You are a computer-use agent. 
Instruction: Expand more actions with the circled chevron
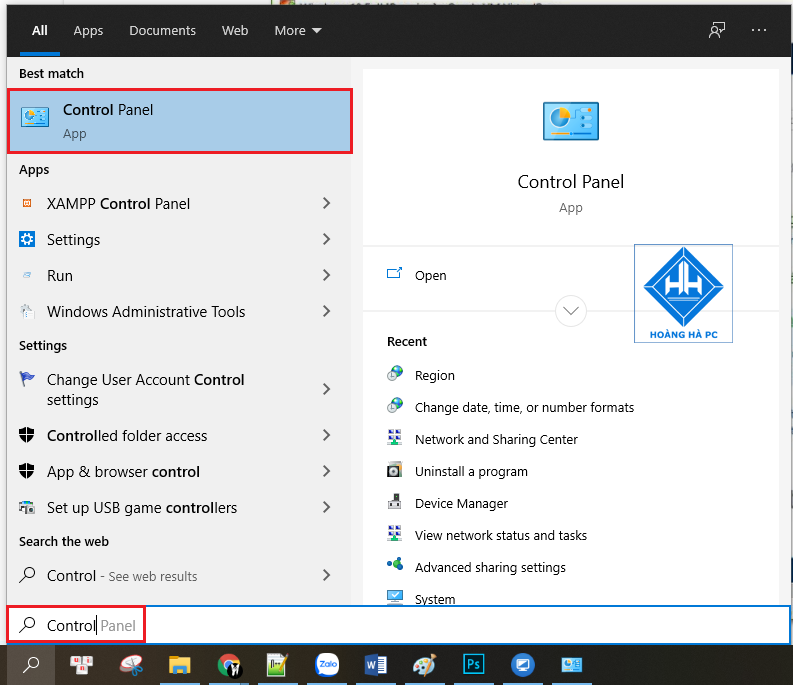coord(570,311)
